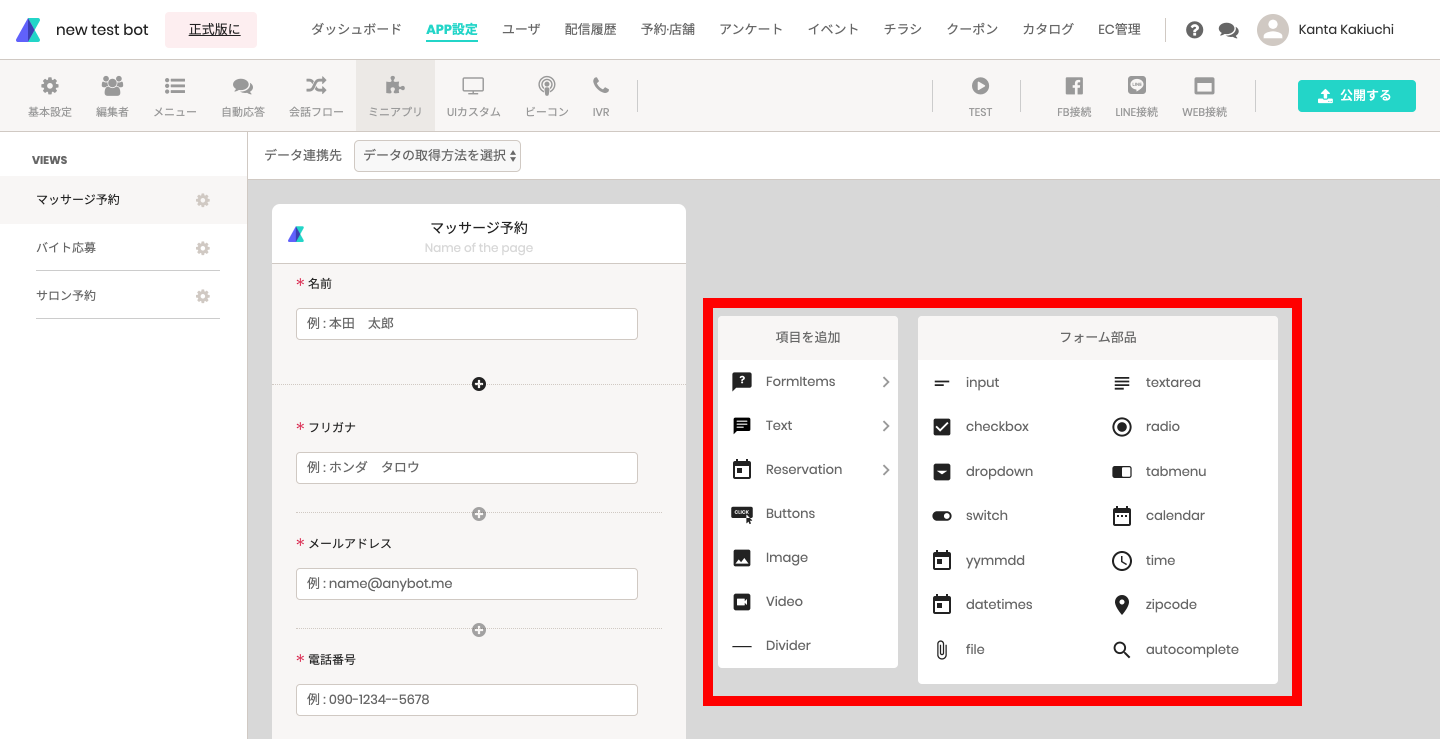Expand the Reservation submenu
Screen dimensions: 1440x739
pyautogui.click(x=808, y=469)
